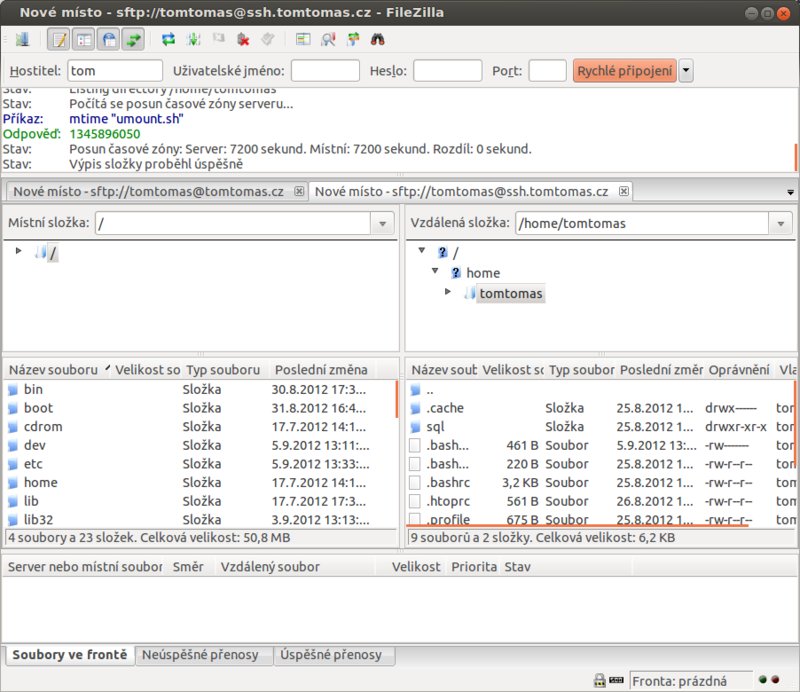800x692 pixels.
Task: Toggle the local directory tree display
Action: tap(84, 39)
